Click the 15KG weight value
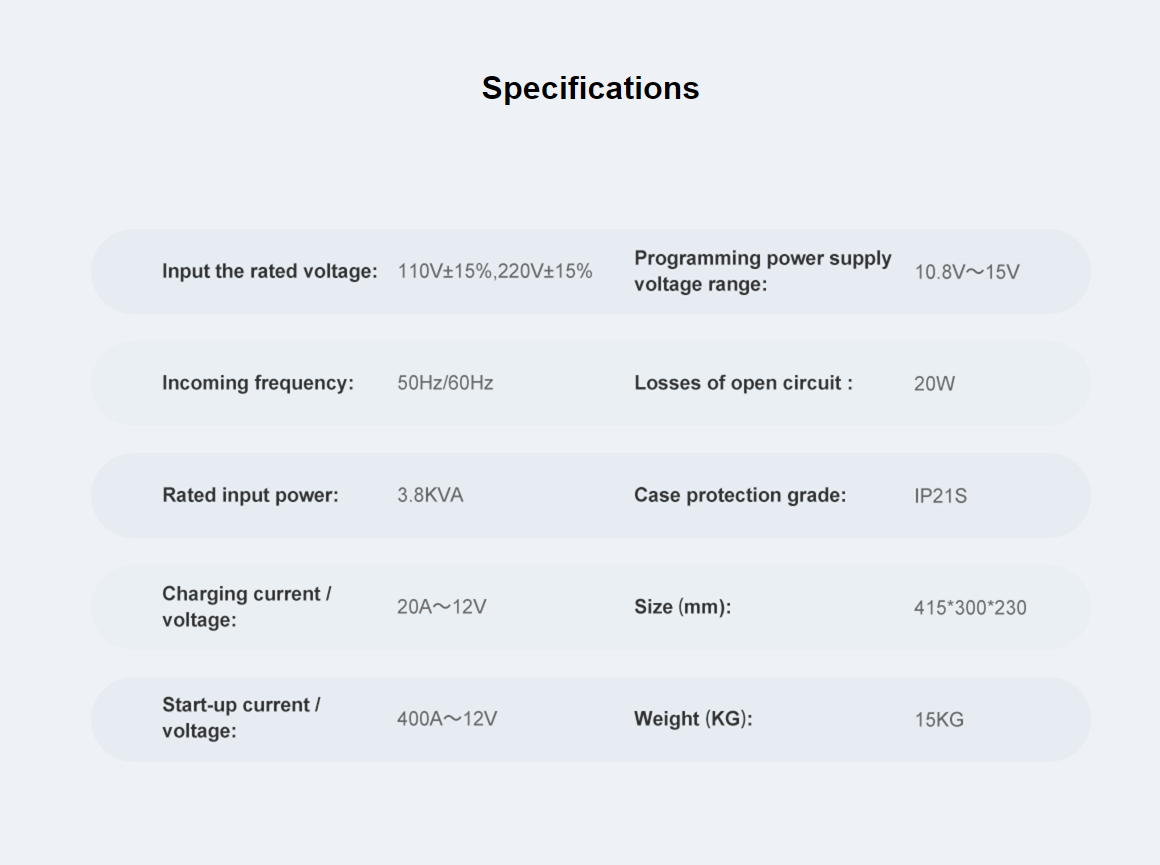1160x865 pixels. point(939,719)
